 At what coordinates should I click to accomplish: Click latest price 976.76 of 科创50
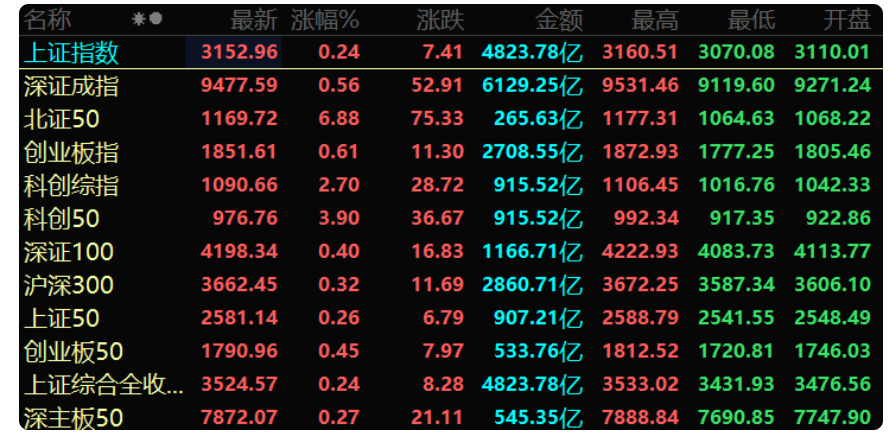coord(245,218)
